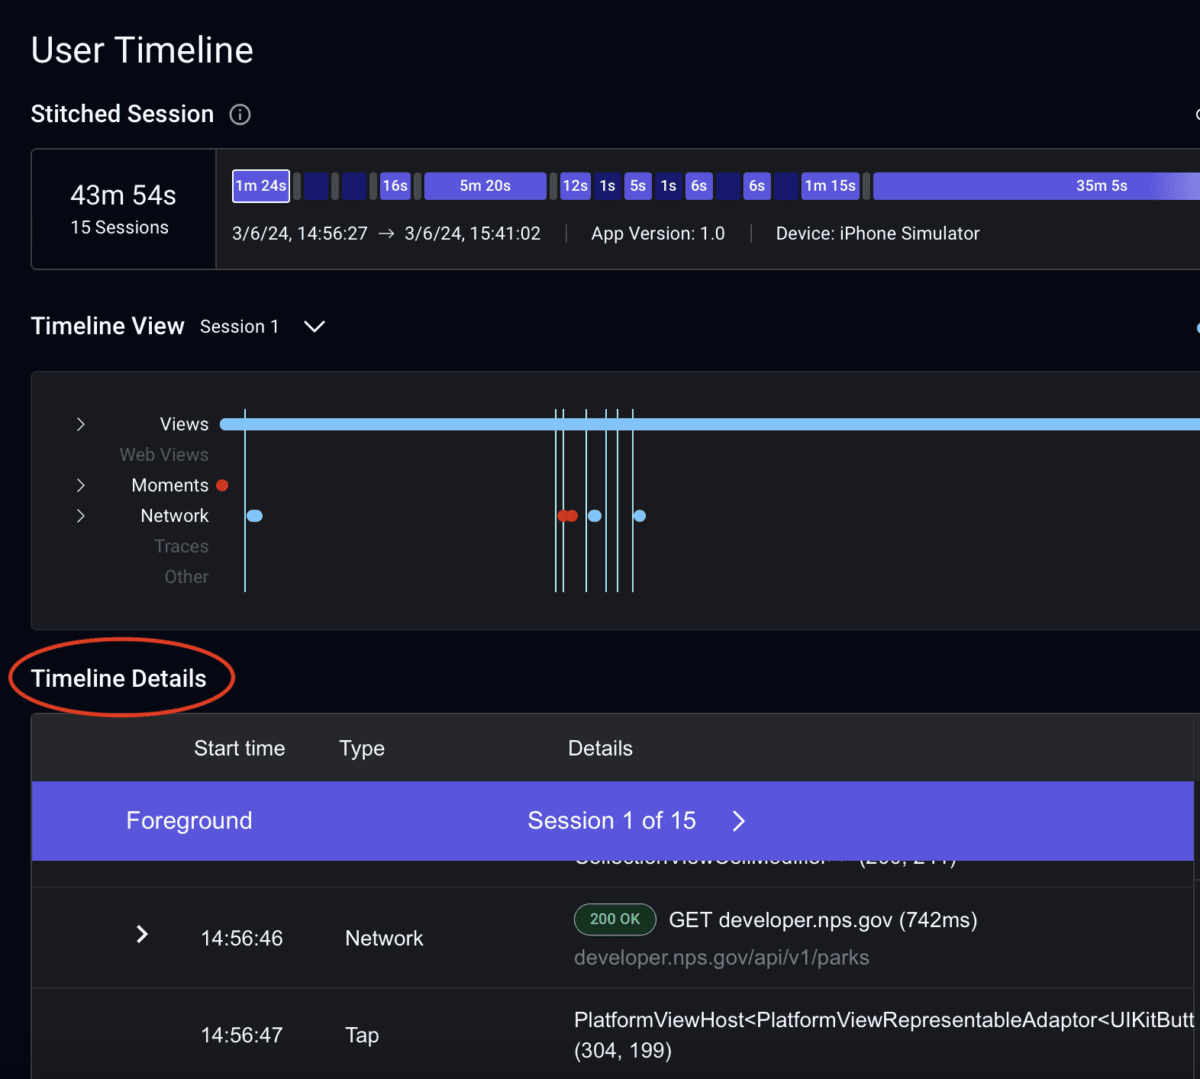Select the Traces row label
1200x1079 pixels.
[181, 546]
